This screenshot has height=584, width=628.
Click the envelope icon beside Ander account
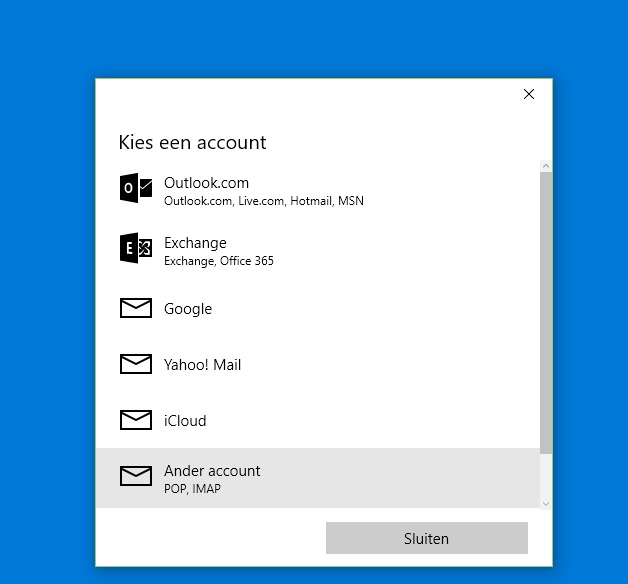136,476
